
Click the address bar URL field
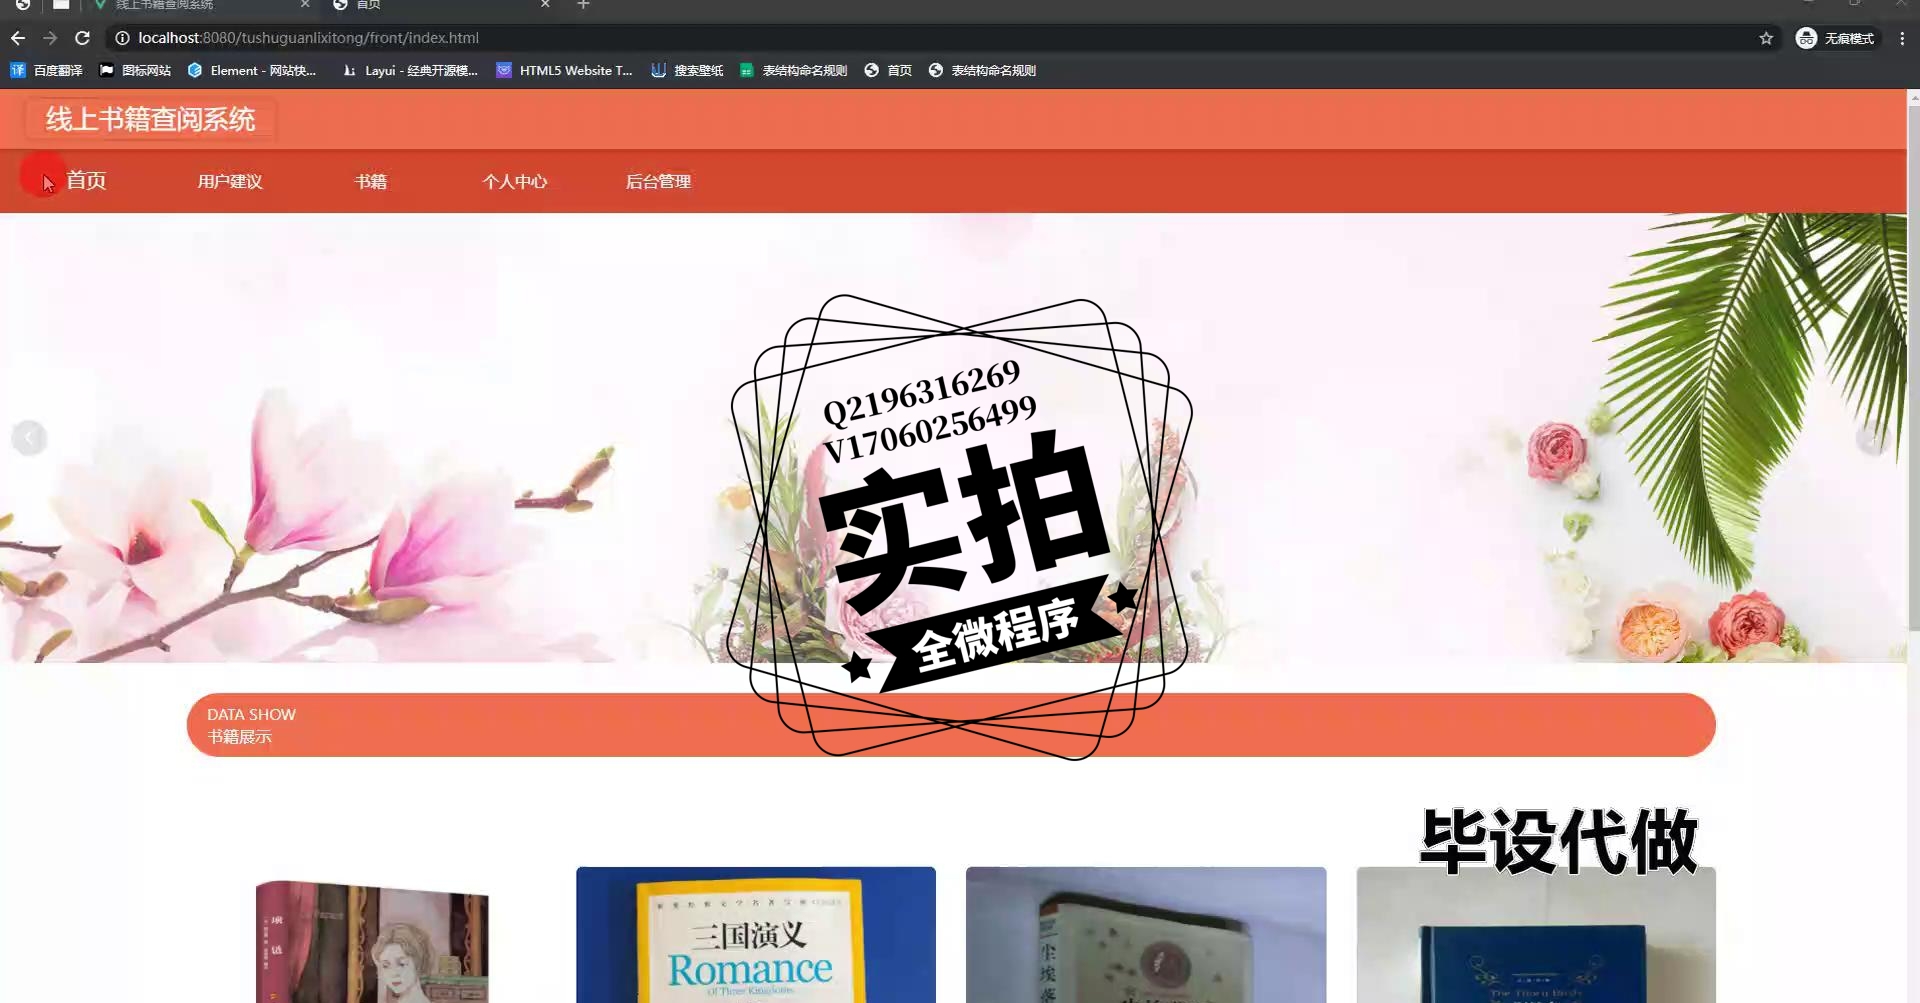[940, 38]
